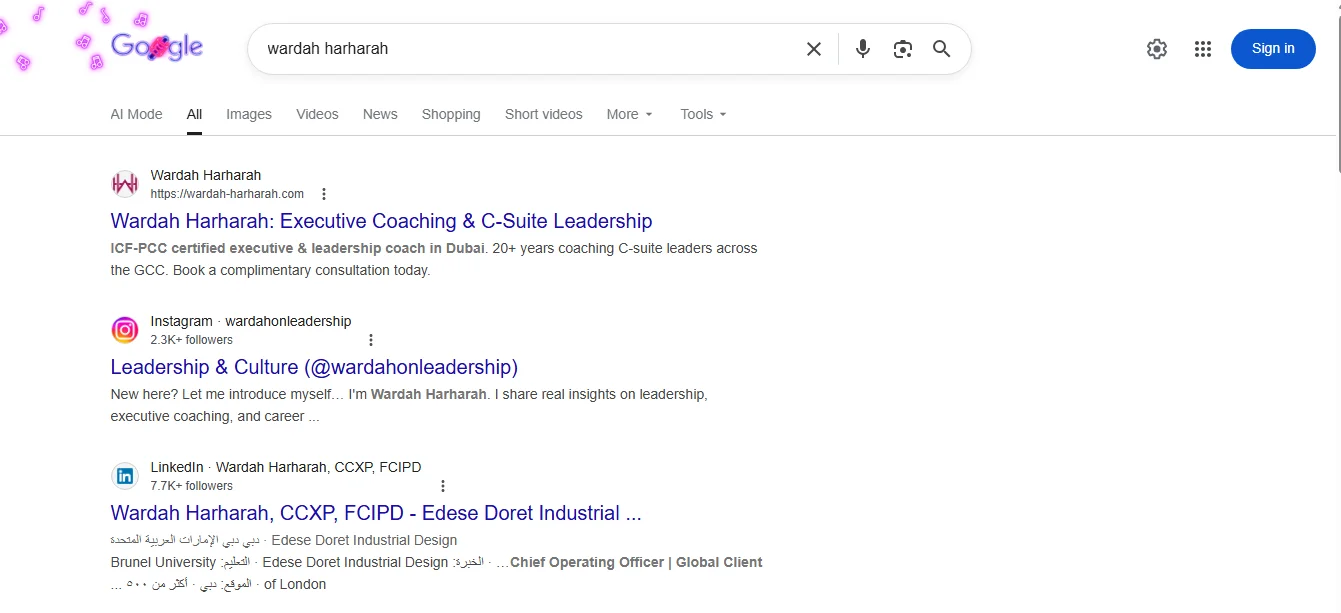Start voice search with microphone icon
1341x613 pixels.
(863, 49)
